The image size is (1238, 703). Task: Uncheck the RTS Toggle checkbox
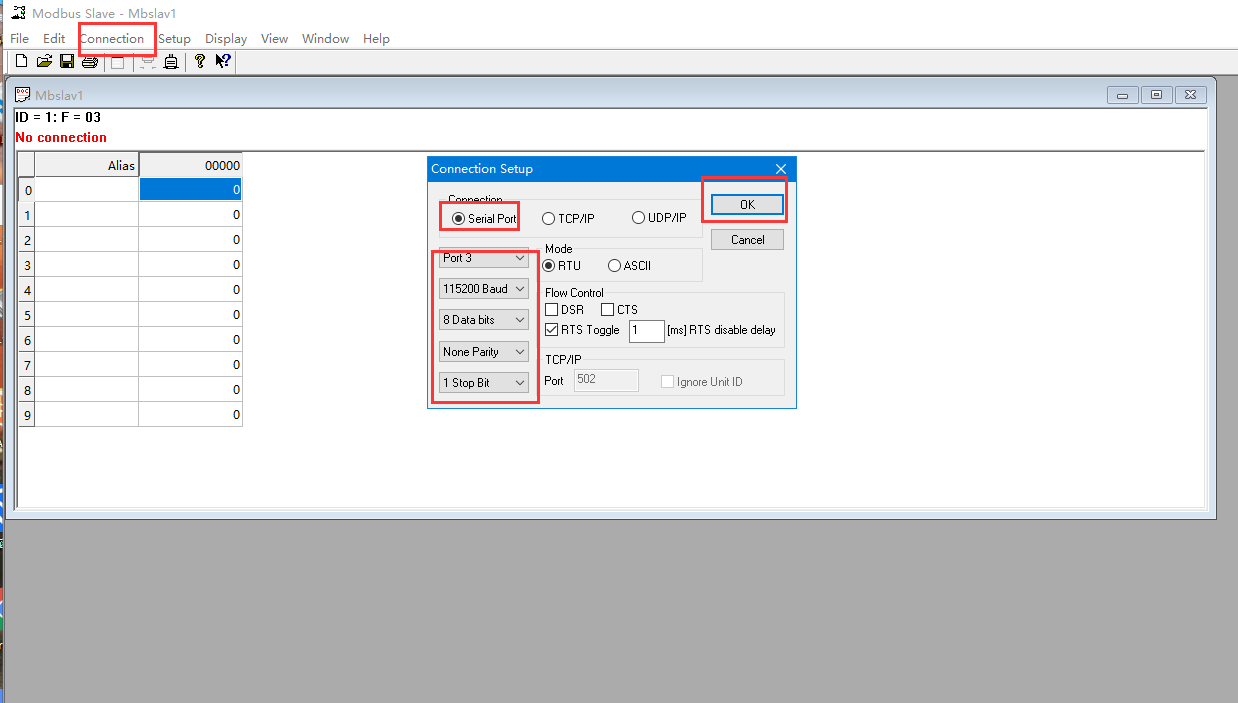(x=552, y=330)
